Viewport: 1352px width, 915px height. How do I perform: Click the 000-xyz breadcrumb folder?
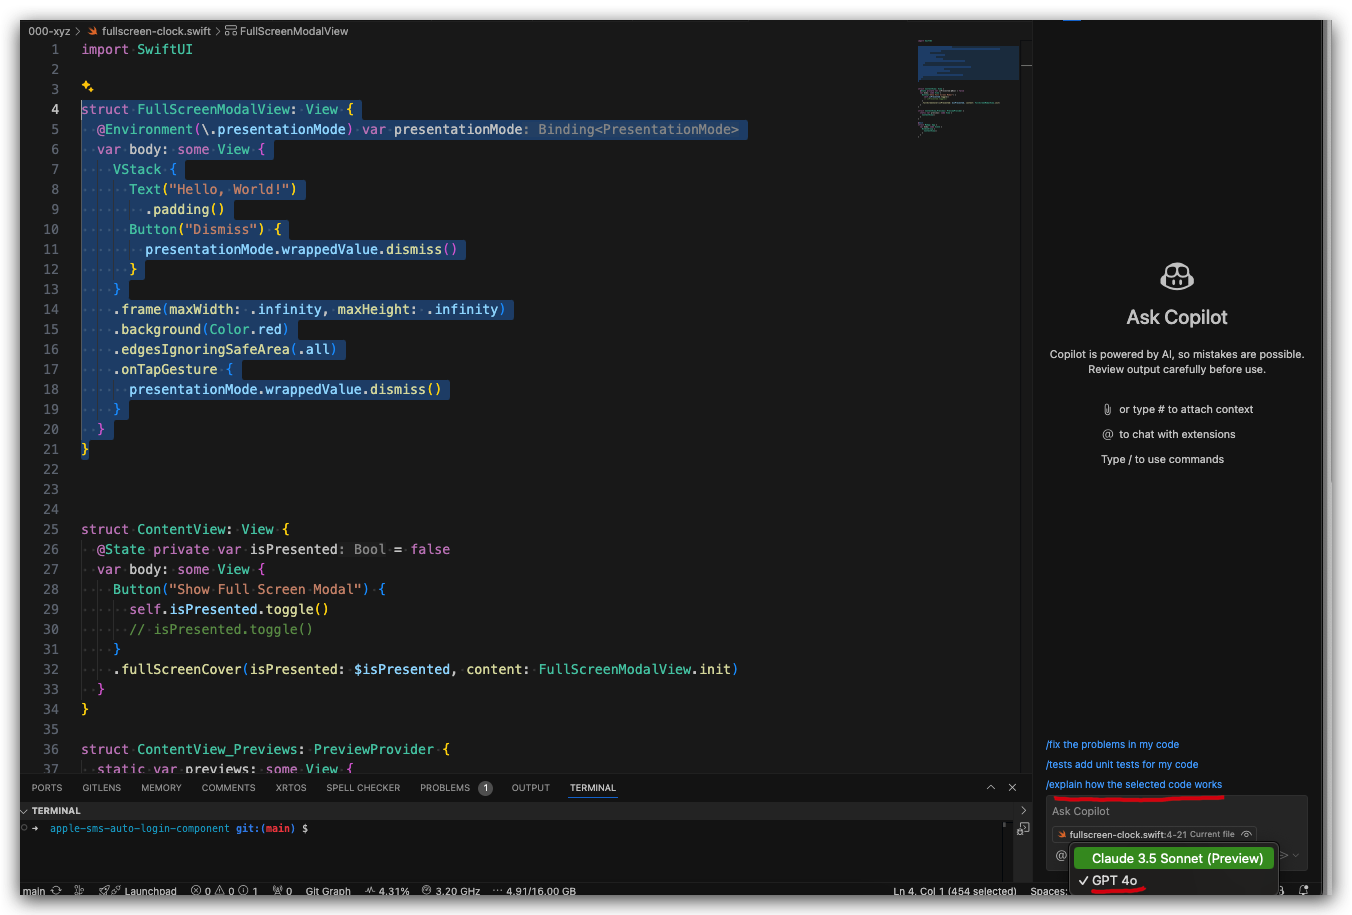(x=49, y=31)
